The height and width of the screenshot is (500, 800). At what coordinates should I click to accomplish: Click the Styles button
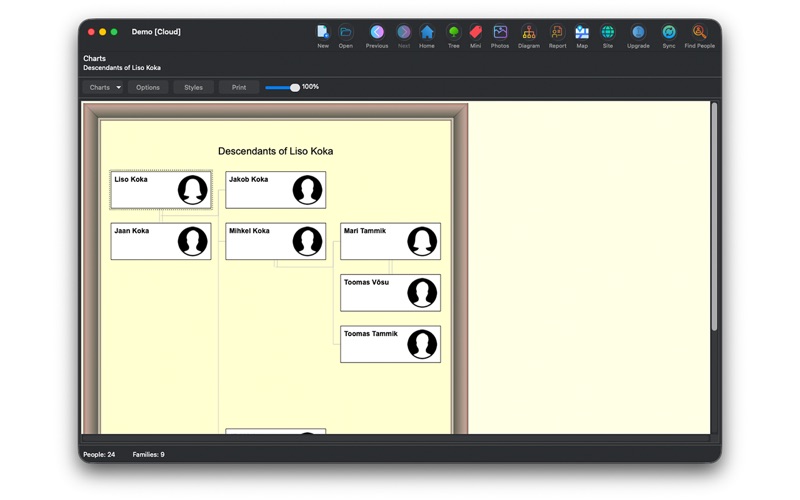point(193,87)
